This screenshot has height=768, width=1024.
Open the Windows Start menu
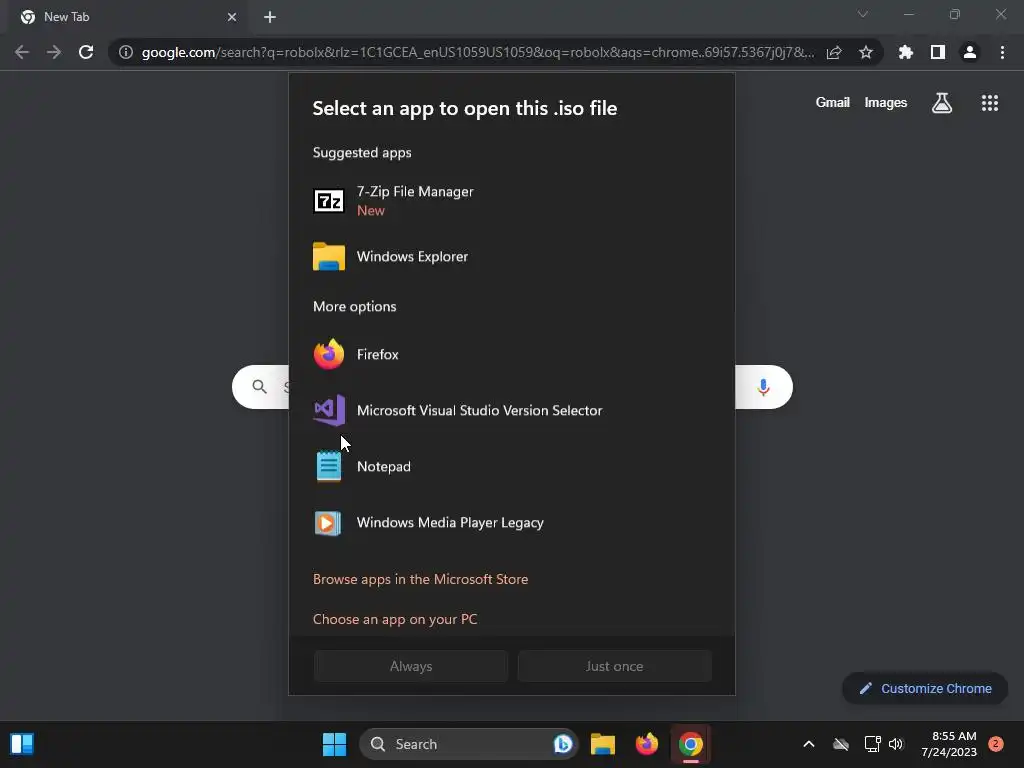click(334, 744)
